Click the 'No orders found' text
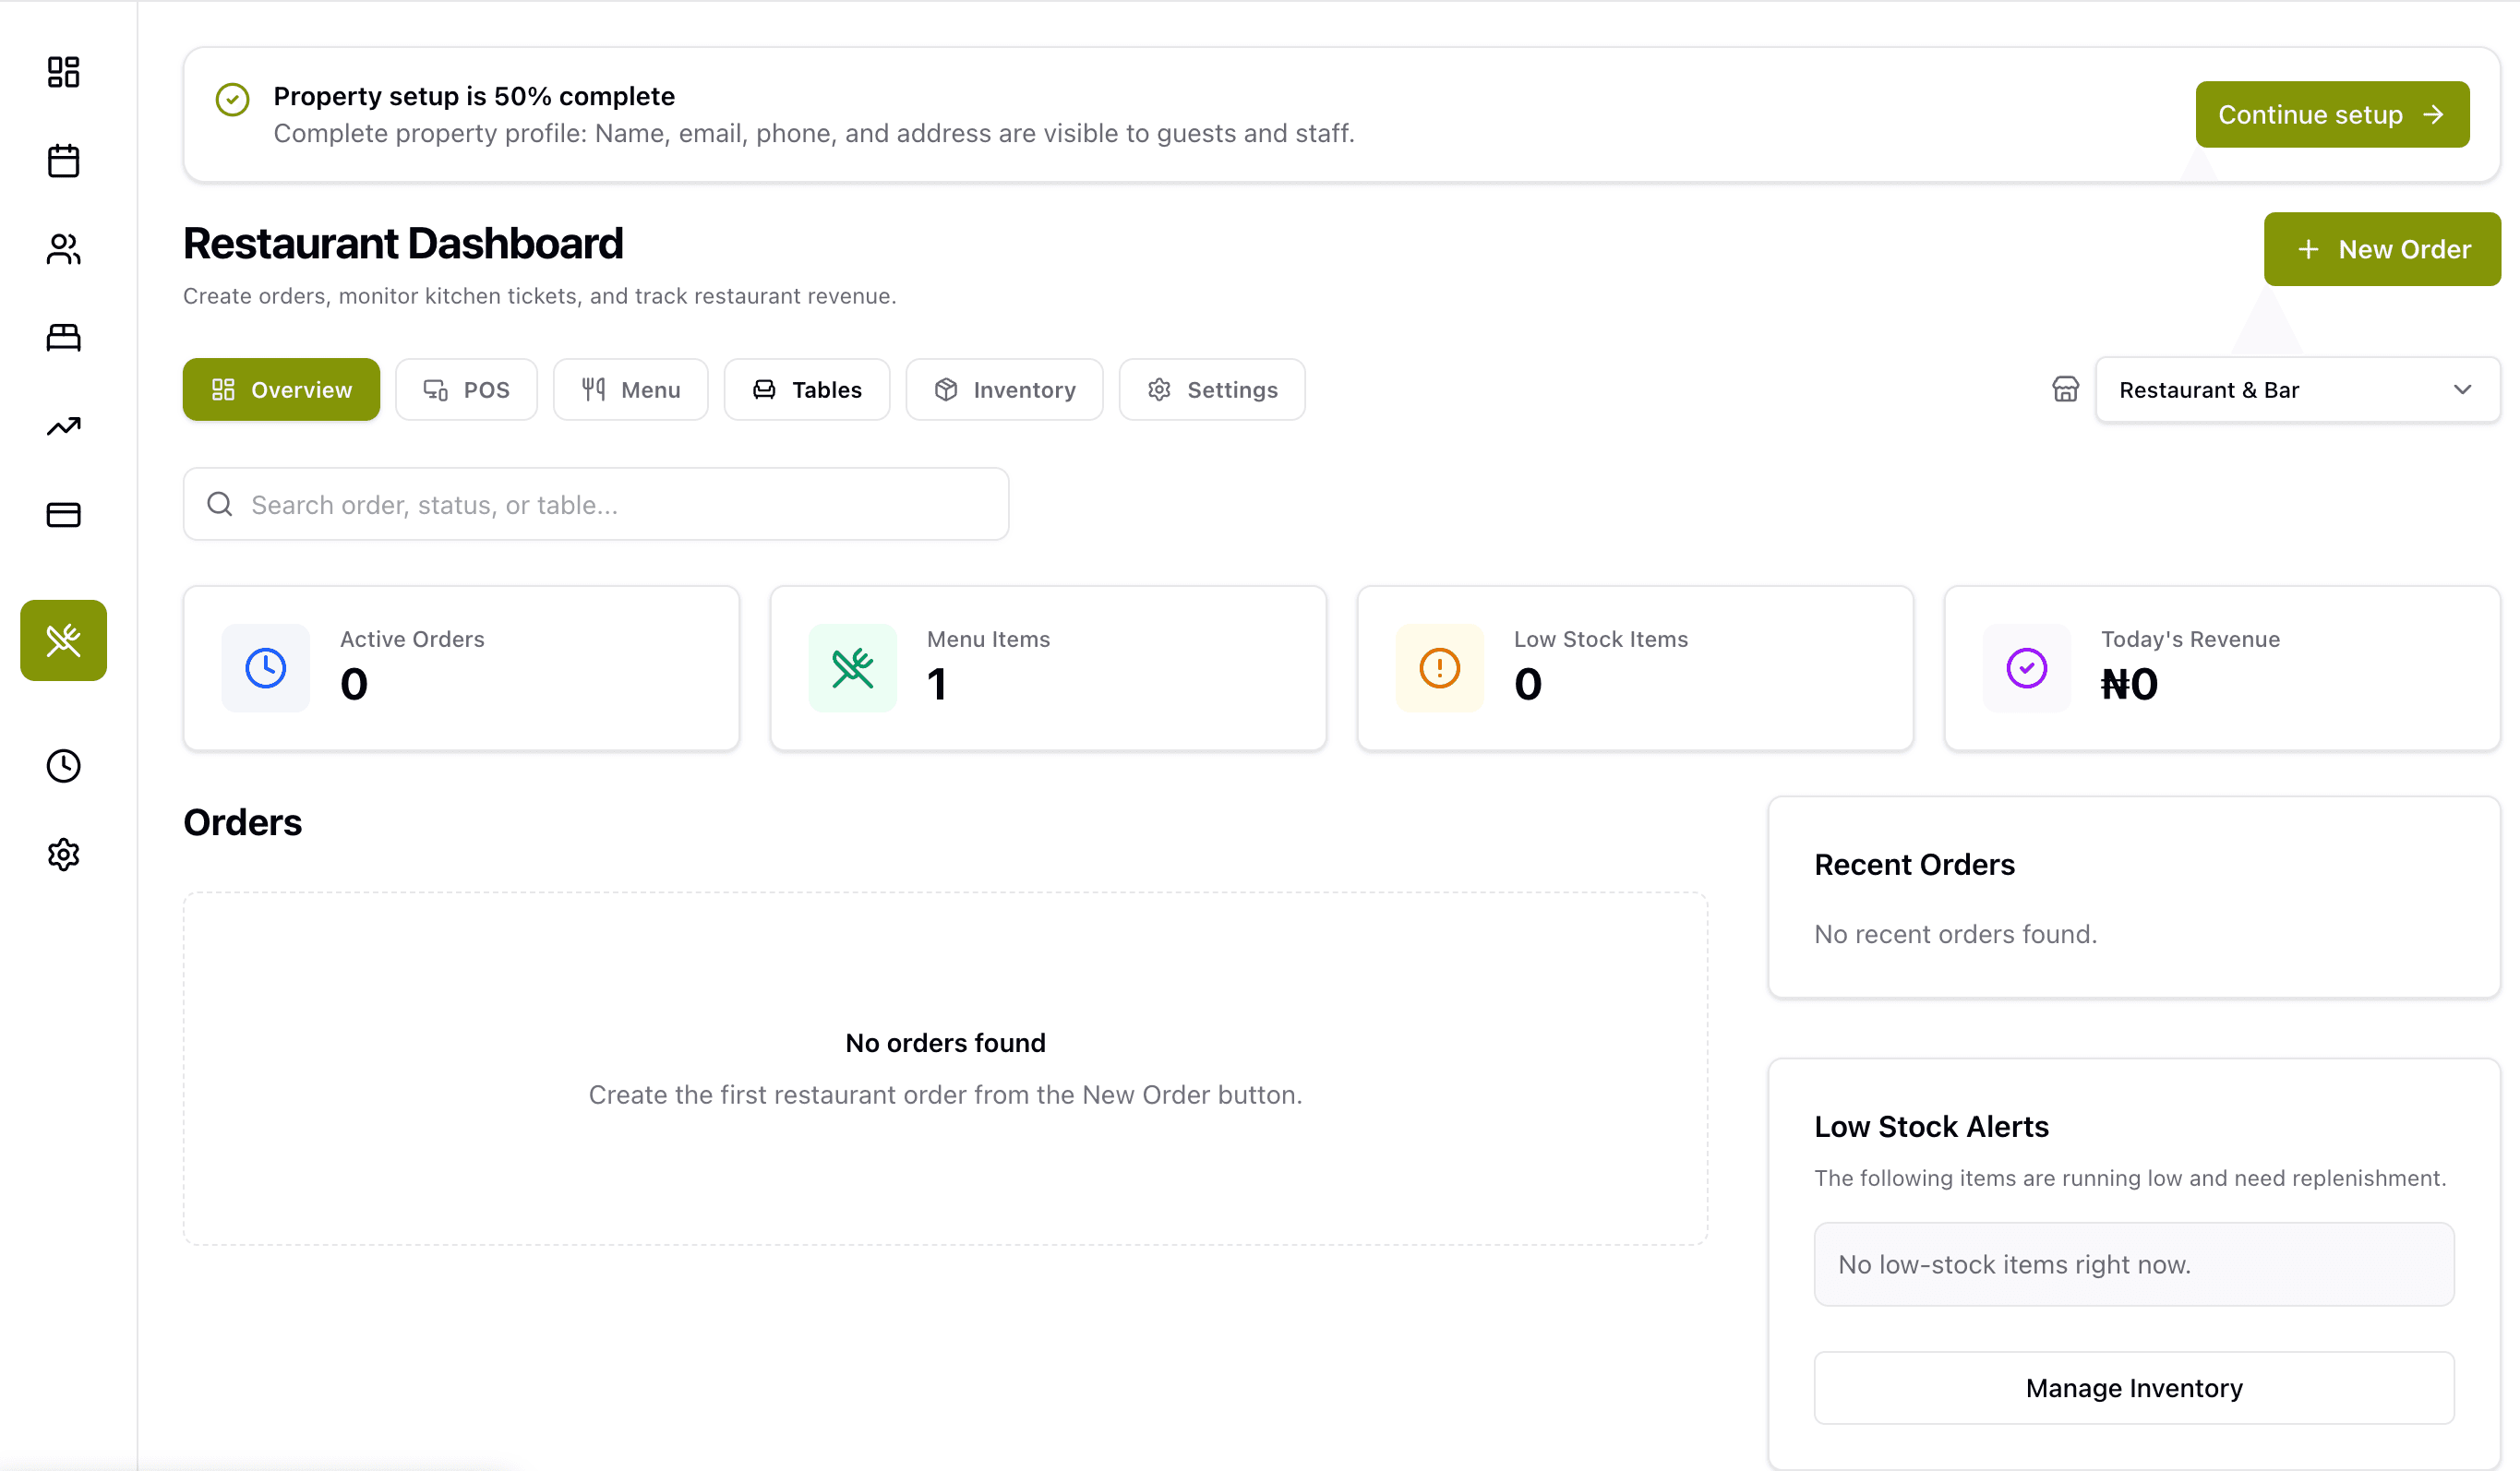 coord(945,1043)
